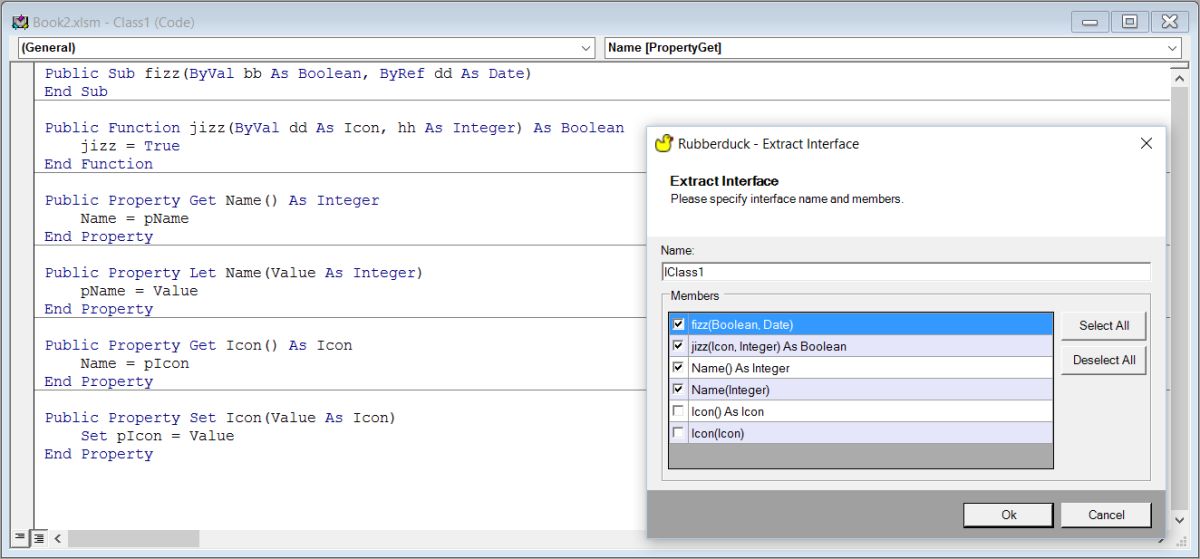The width and height of the screenshot is (1200, 559).
Task: Click the Deselect All button
Action: [x=1104, y=360]
